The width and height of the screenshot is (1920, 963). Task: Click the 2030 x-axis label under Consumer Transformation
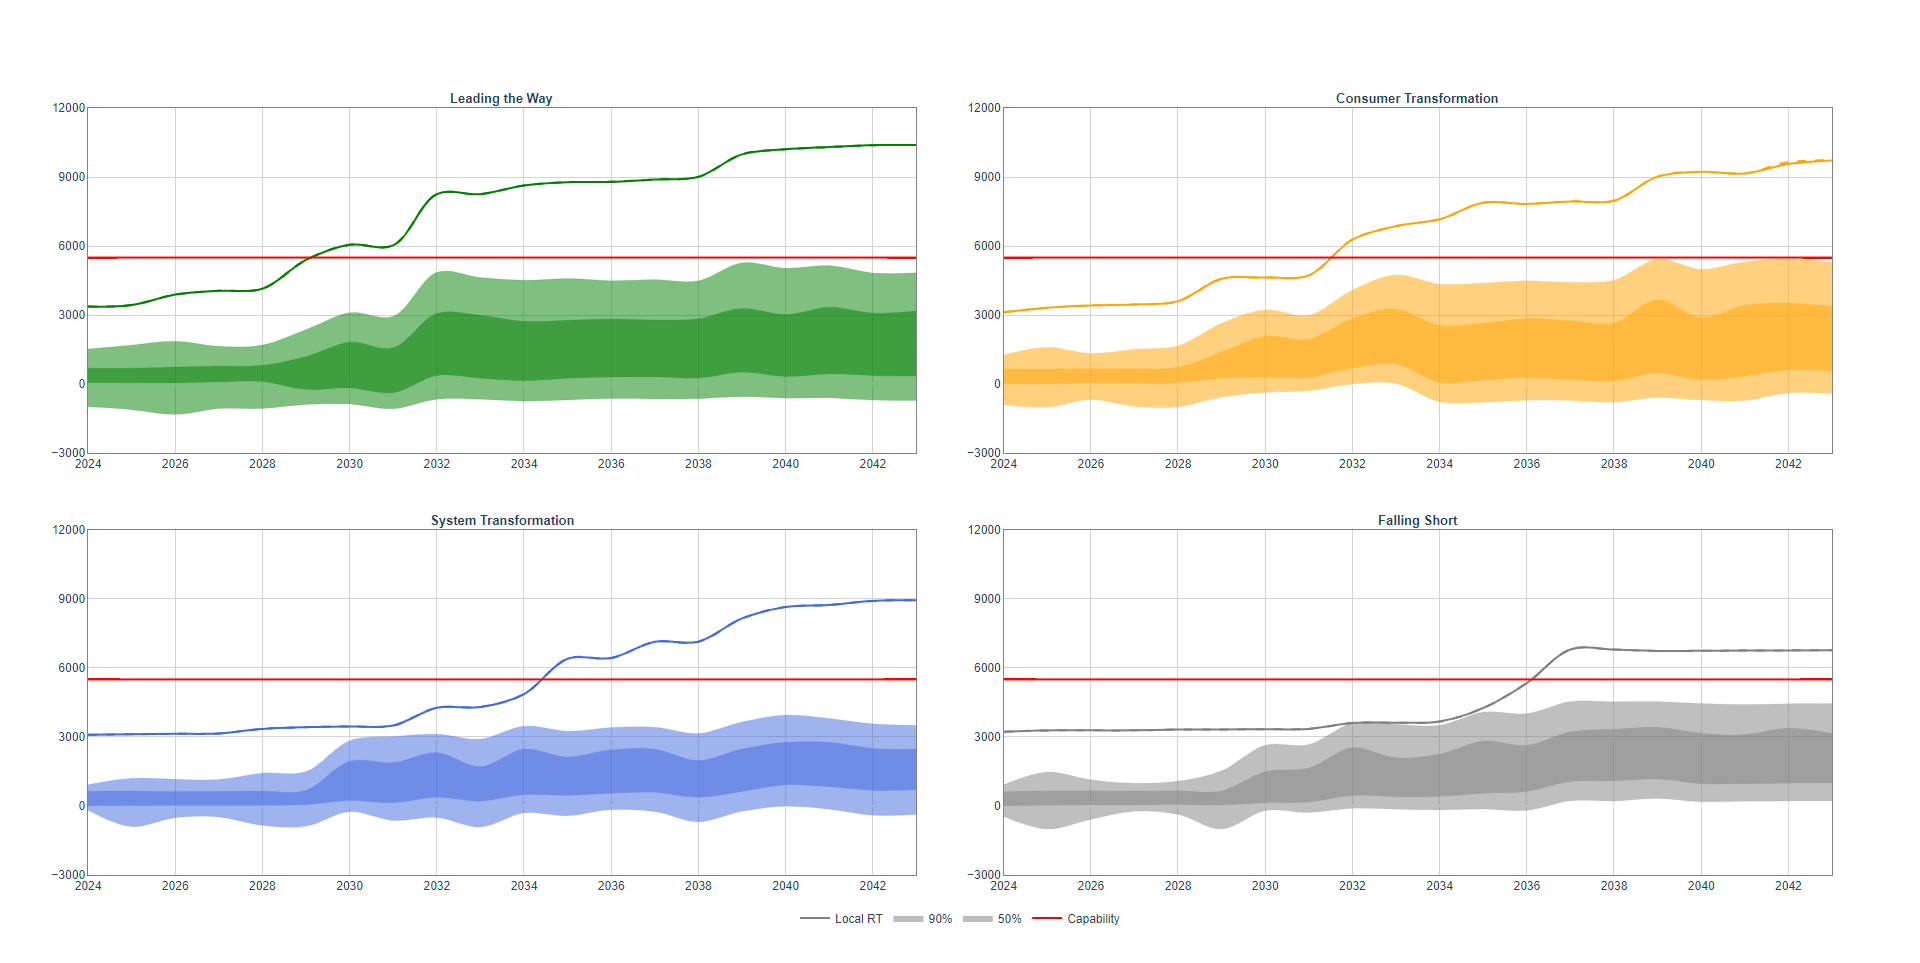(x=1265, y=464)
